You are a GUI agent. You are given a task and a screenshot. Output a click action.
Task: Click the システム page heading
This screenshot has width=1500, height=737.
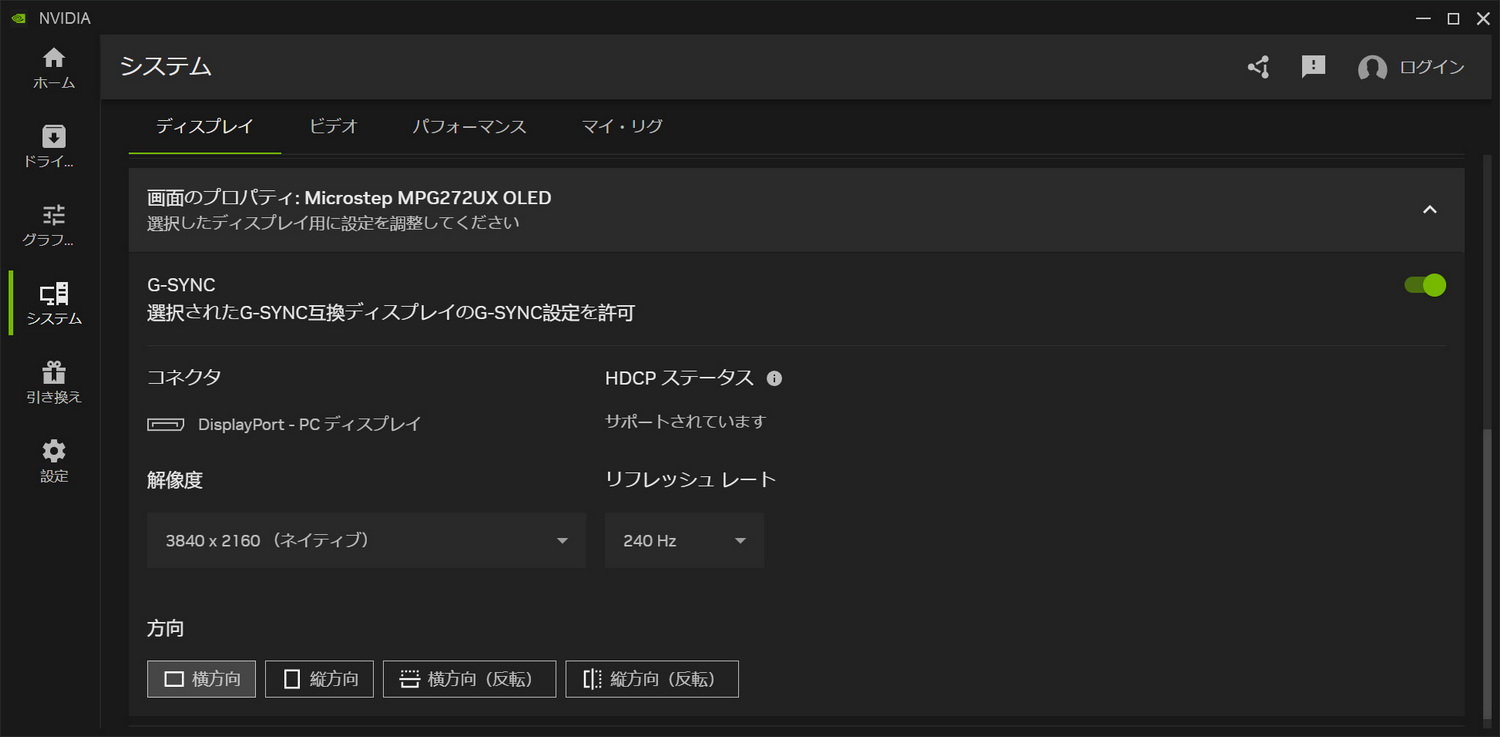166,67
